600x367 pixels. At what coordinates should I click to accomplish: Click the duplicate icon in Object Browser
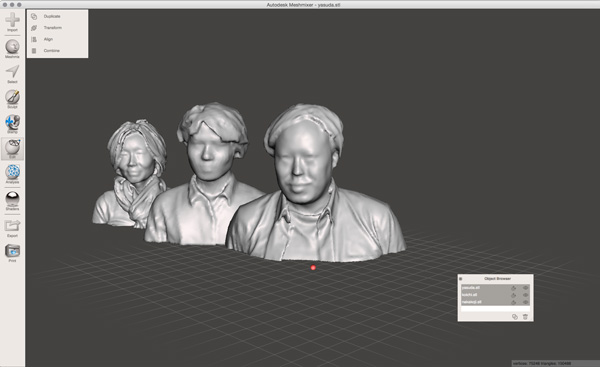(x=515, y=316)
